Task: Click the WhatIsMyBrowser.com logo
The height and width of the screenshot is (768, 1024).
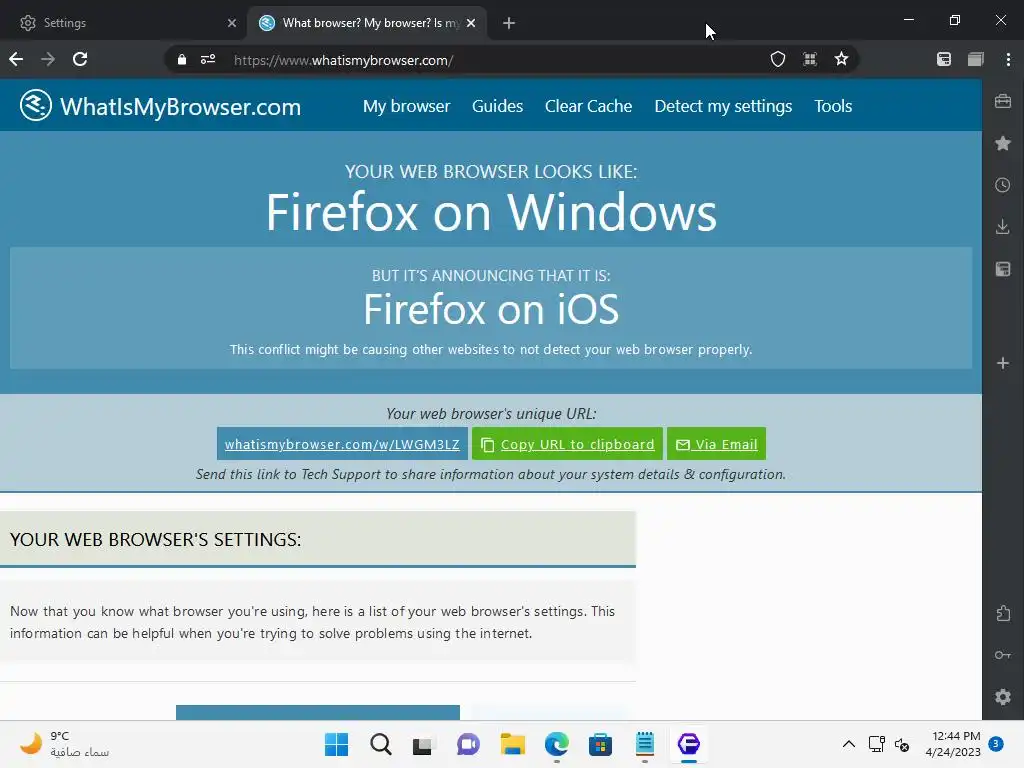Action: pyautogui.click(x=161, y=106)
